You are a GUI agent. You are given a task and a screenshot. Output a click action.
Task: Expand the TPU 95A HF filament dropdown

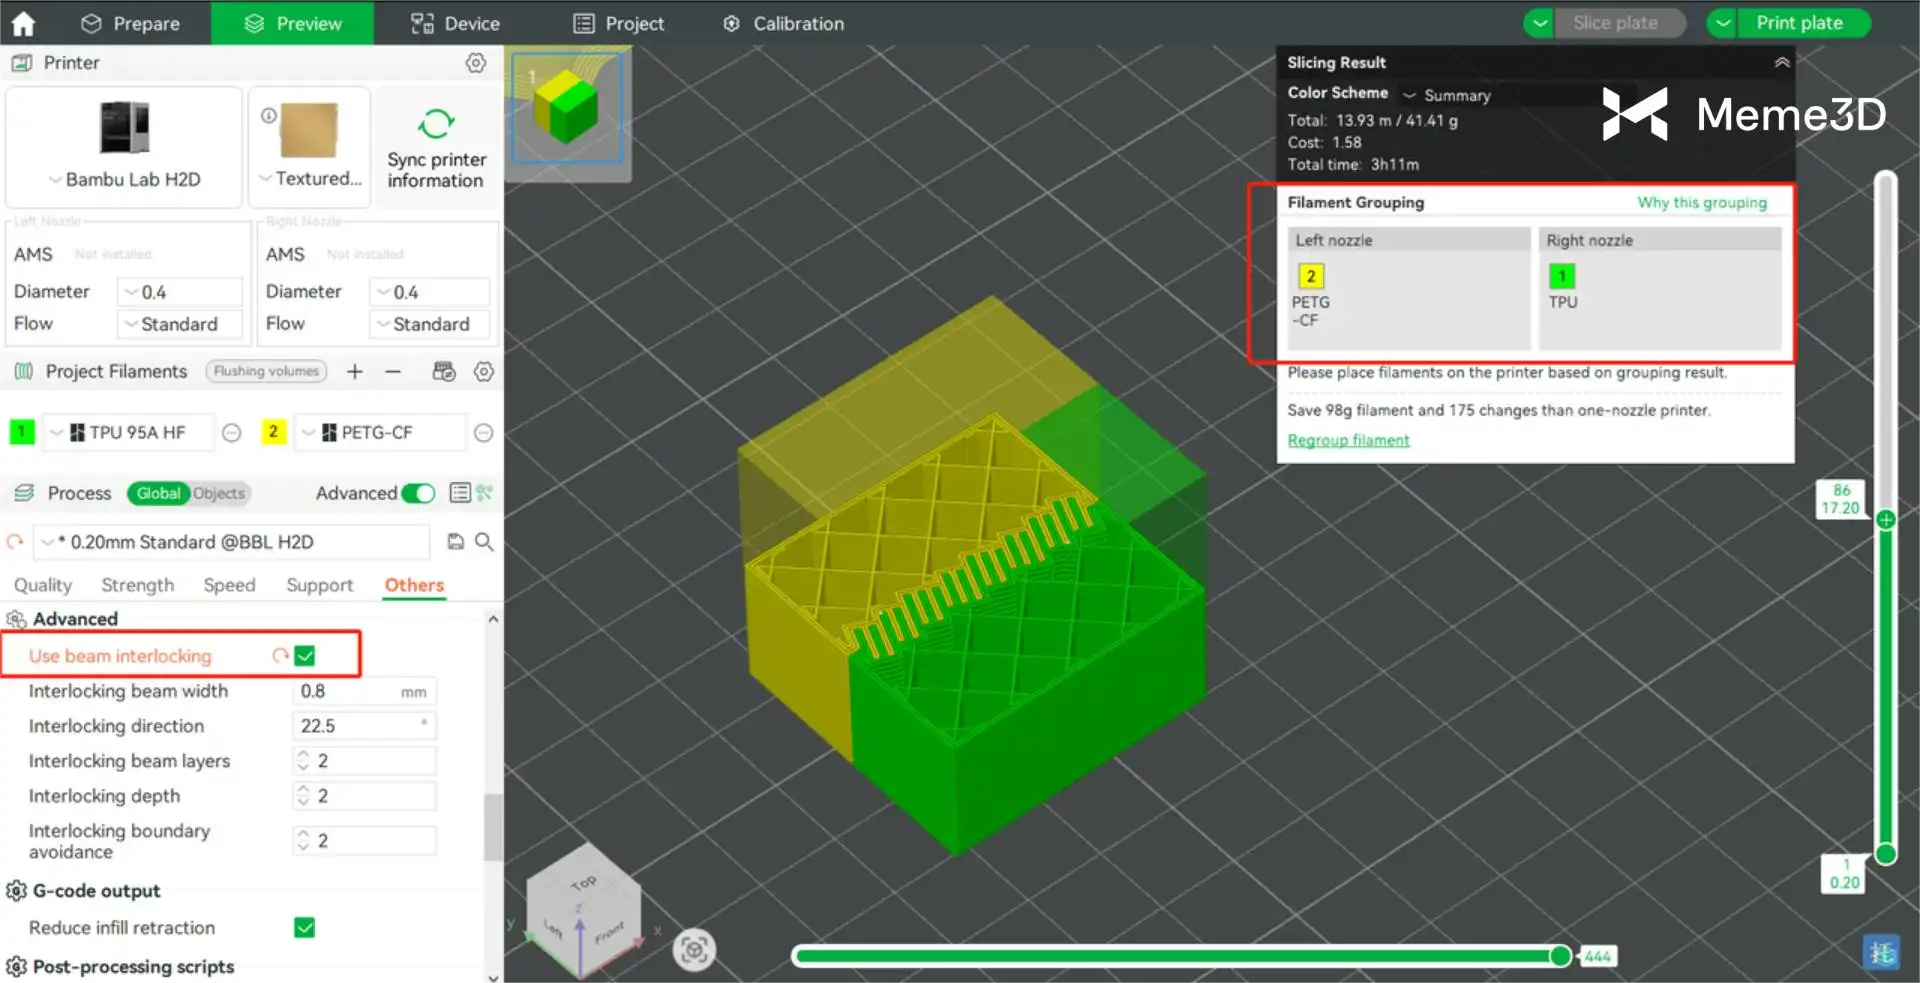[57, 433]
